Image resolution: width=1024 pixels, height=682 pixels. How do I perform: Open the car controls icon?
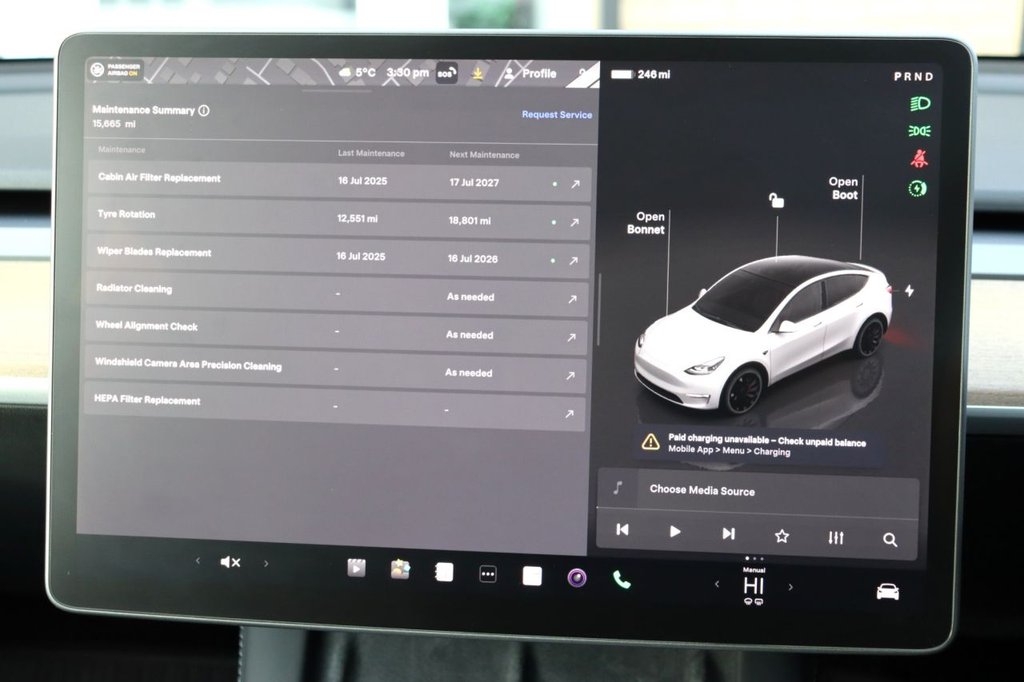(887, 591)
